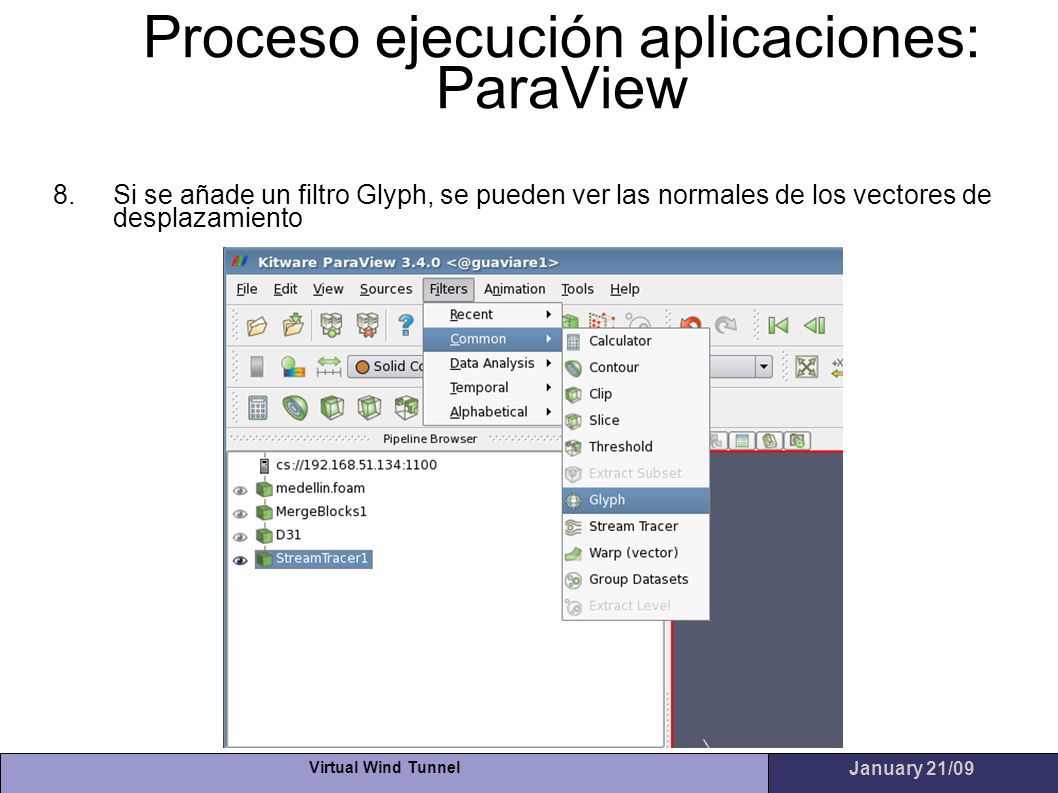The height and width of the screenshot is (793, 1058).
Task: Expand the Data Analysis submenu
Action: pos(492,363)
